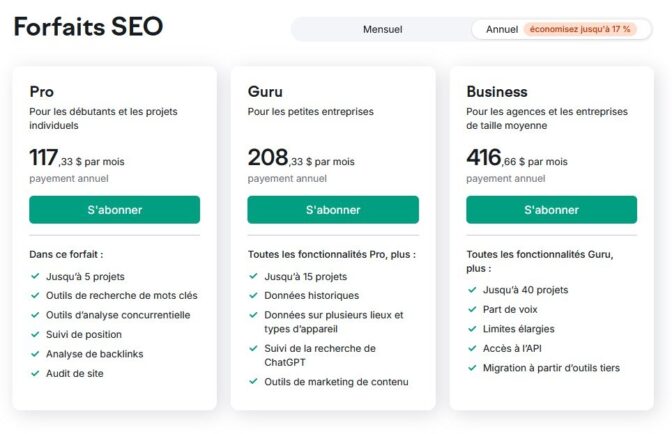The image size is (672, 434).
Task: Click checkmark beside 'Migration à partir d'outils tiers'
Action: [x=472, y=368]
